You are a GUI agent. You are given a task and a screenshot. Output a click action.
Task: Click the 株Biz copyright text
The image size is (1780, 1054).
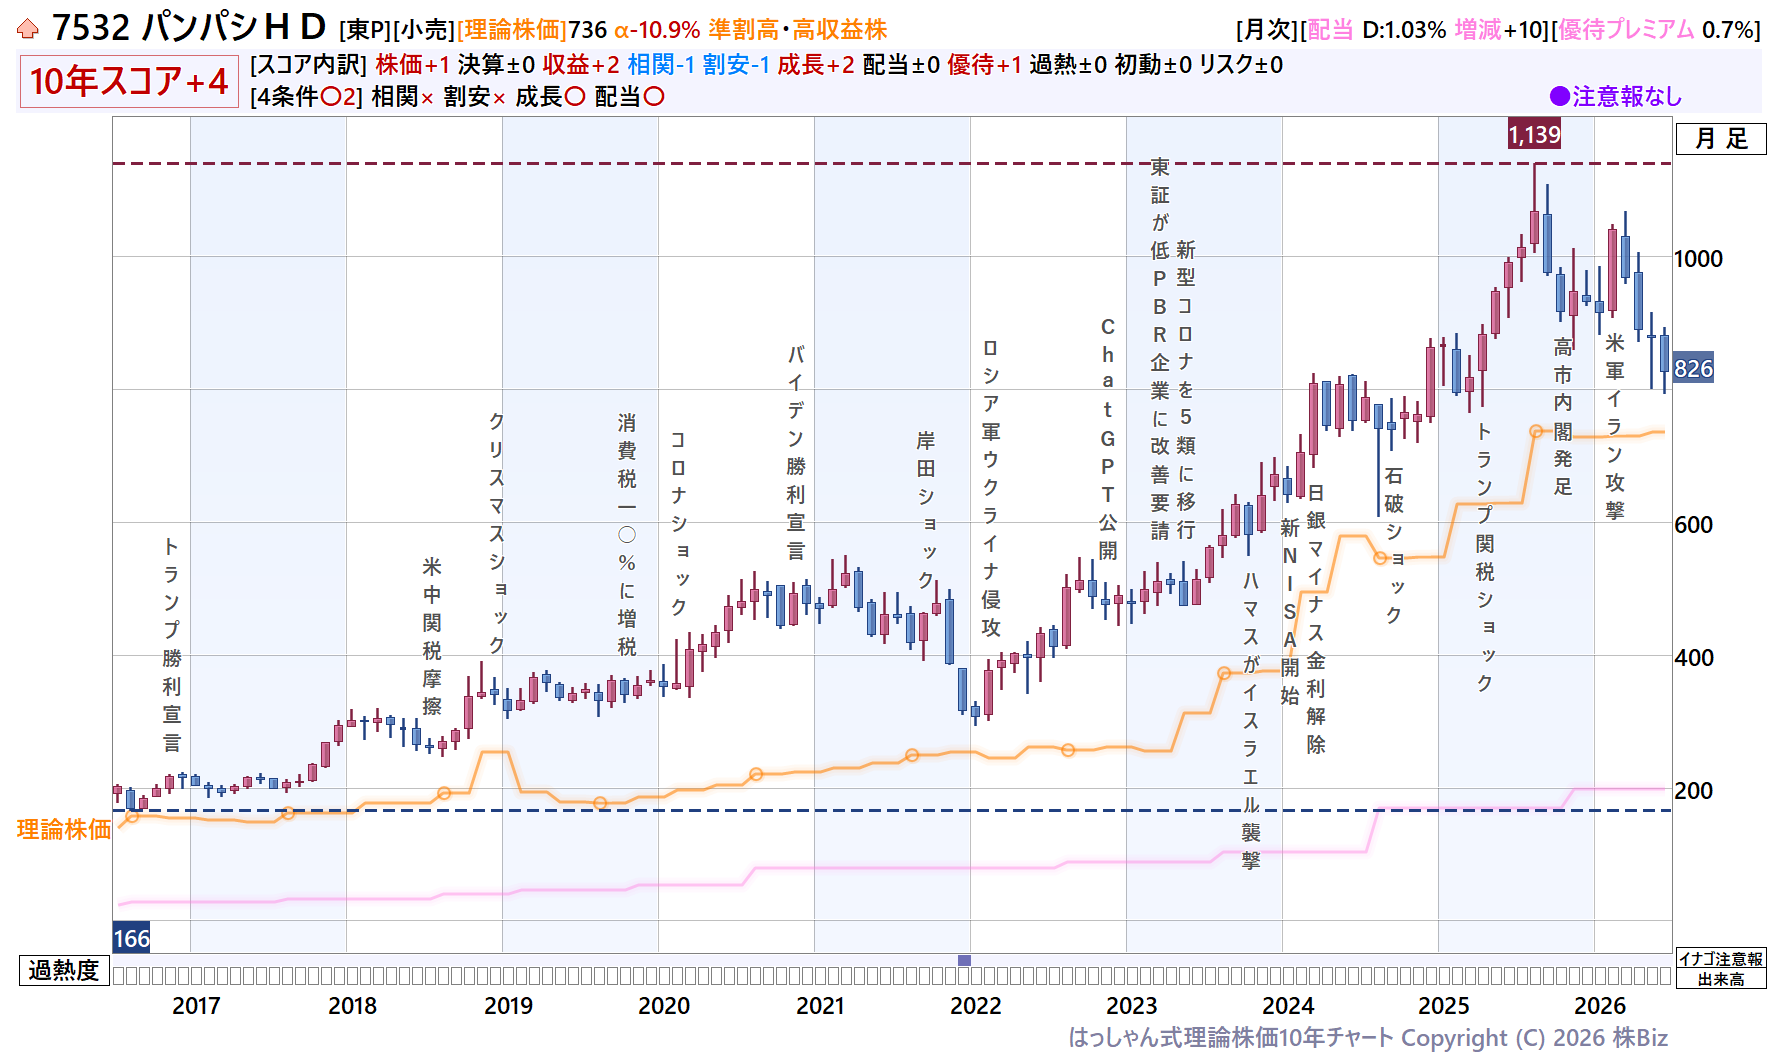(1639, 1038)
